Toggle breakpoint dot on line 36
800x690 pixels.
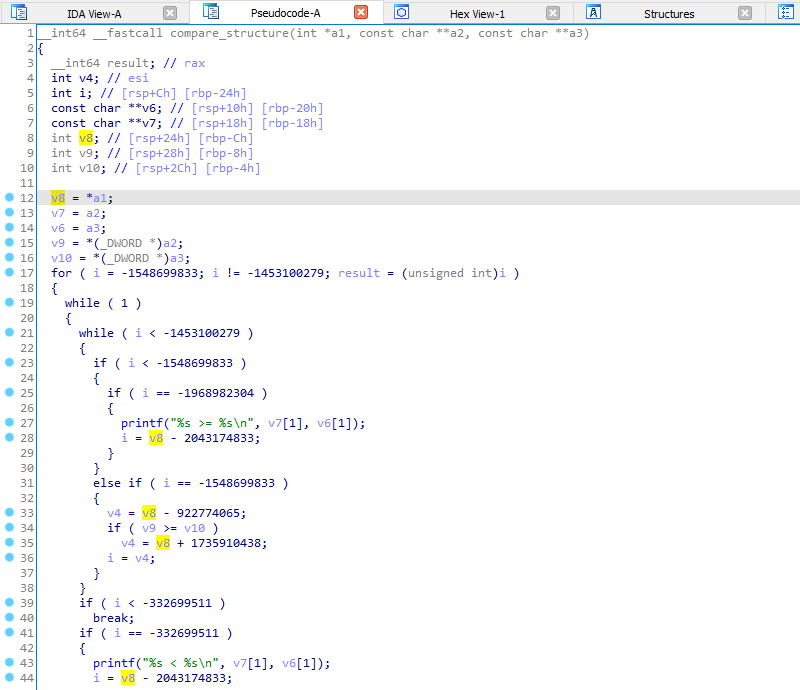click(9, 557)
